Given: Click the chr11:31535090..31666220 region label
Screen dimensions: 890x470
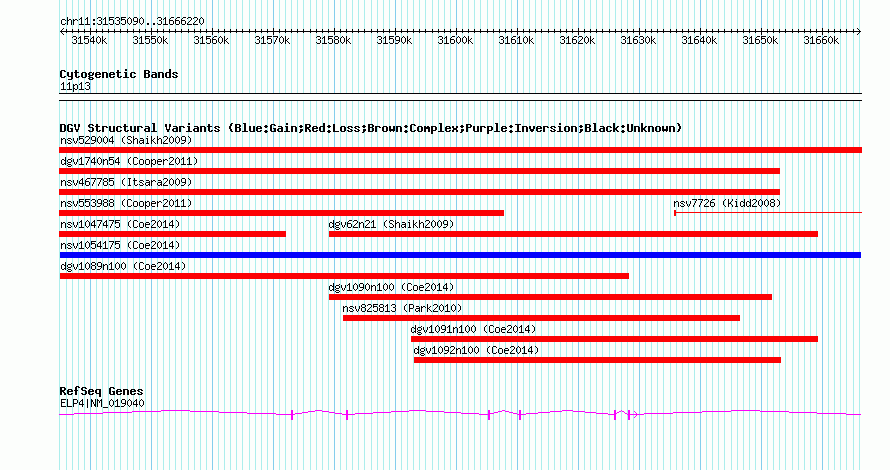Looking at the screenshot, I should 132,22.
